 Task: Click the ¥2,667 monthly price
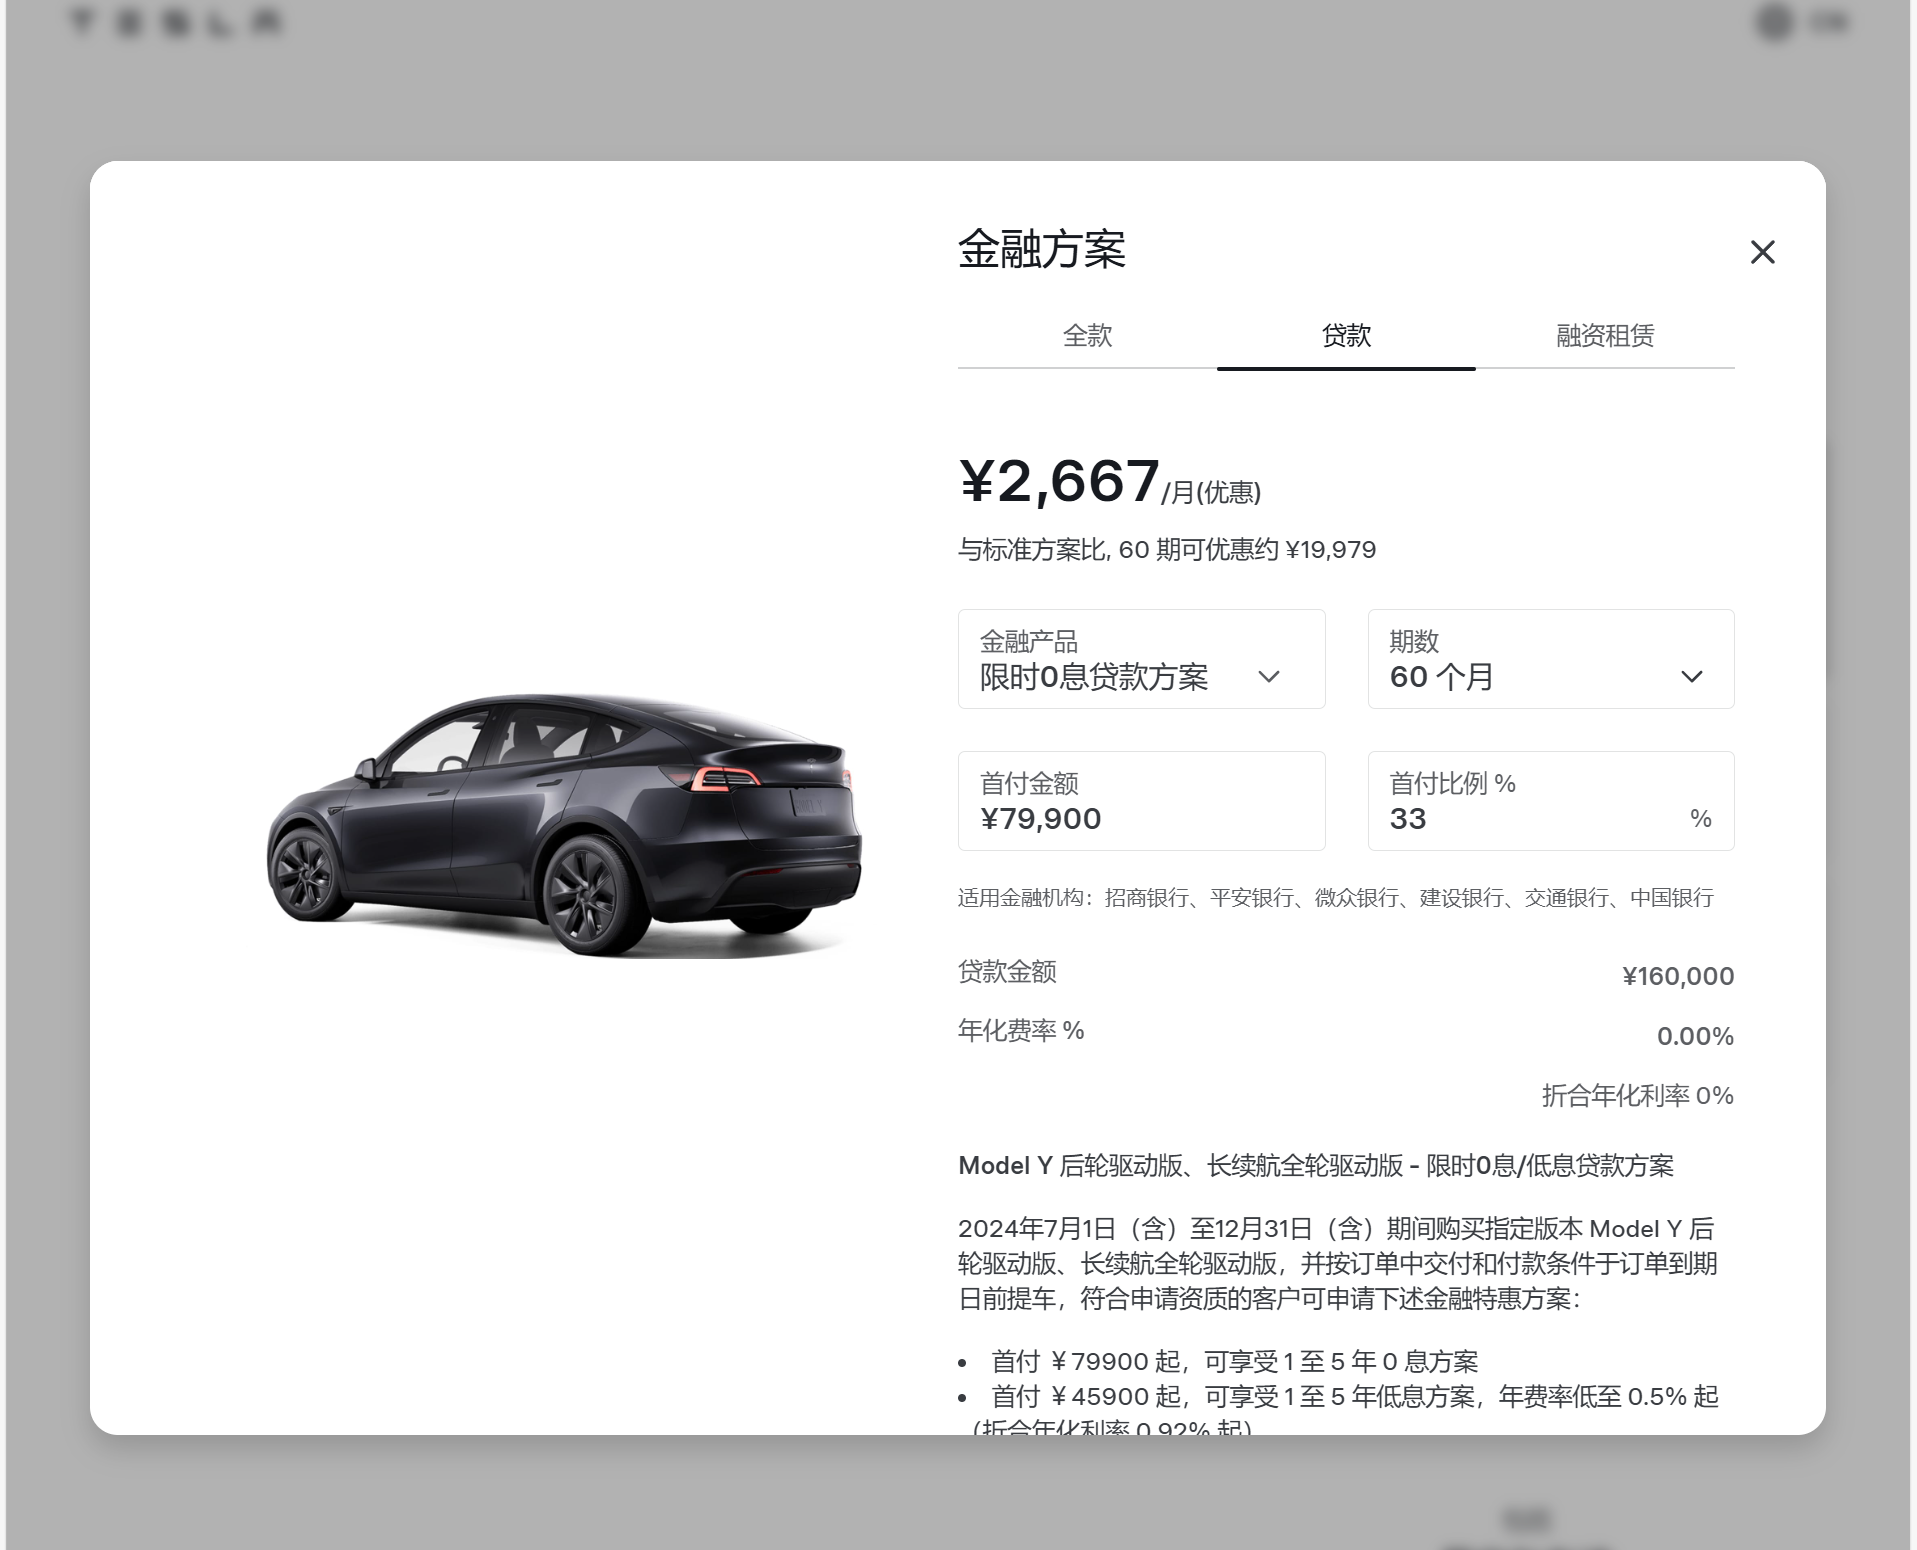pyautogui.click(x=1057, y=483)
